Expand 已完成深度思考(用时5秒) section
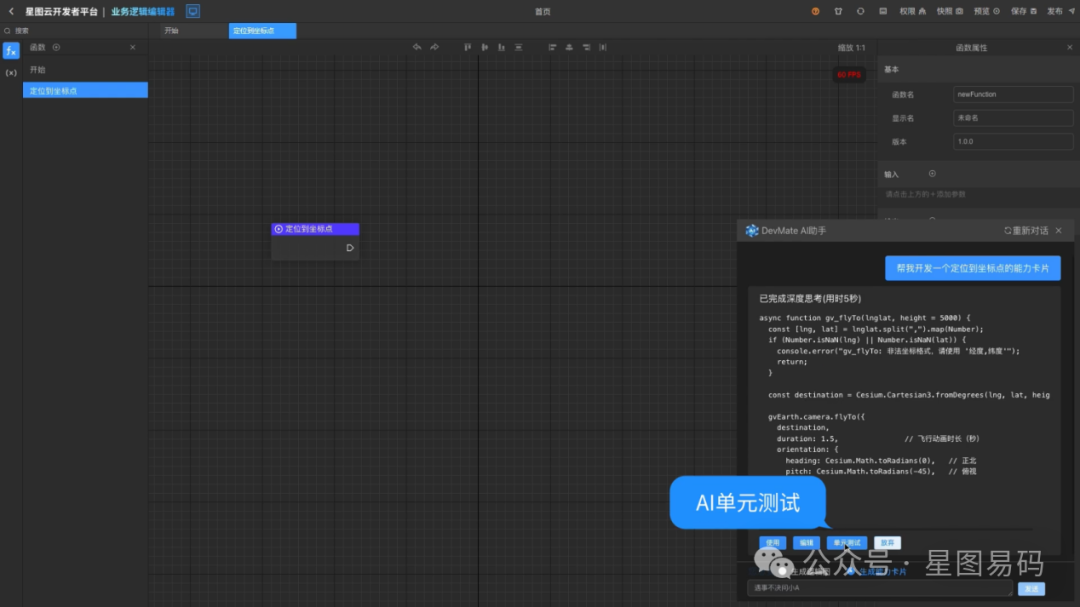1080x607 pixels. point(810,298)
